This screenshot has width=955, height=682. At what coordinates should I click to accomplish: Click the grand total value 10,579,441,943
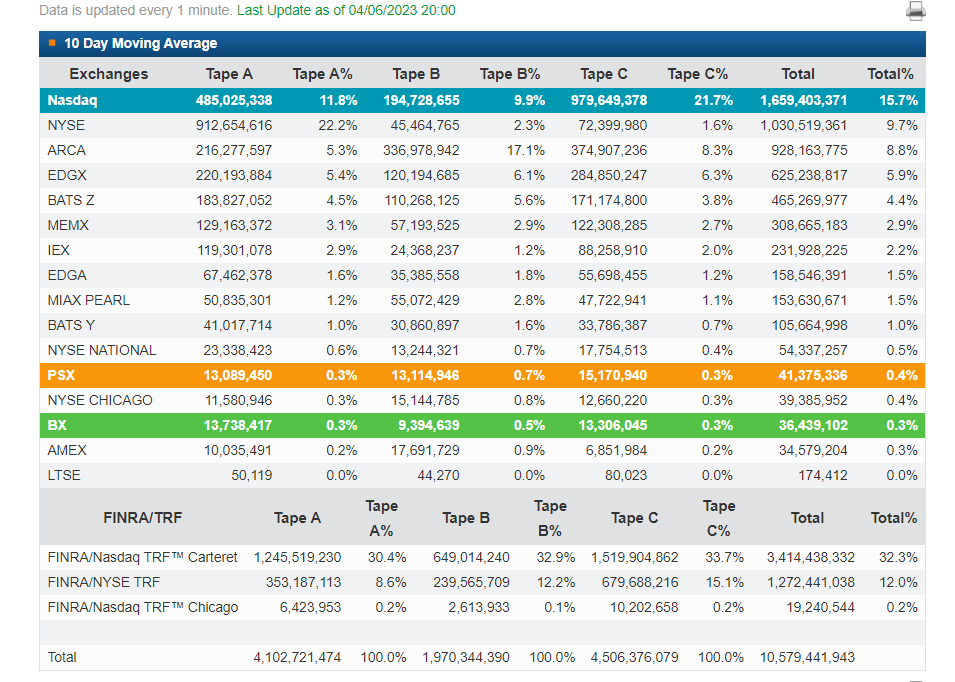[x=807, y=657]
